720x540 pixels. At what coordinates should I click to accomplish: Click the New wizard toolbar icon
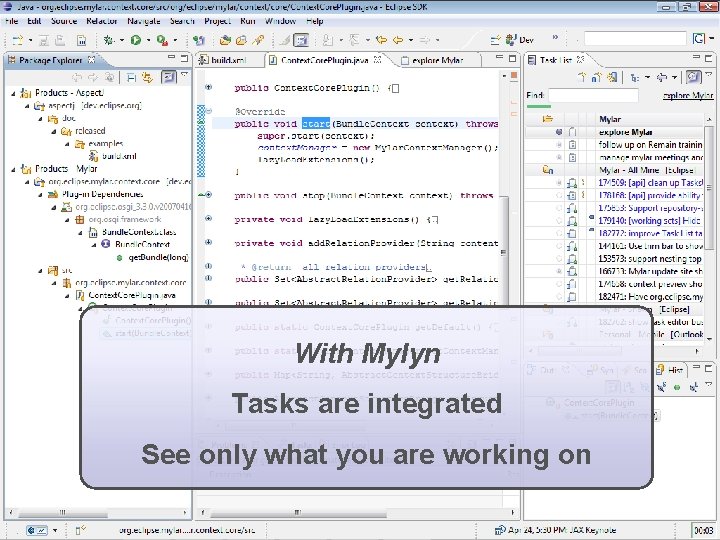tap(17, 40)
